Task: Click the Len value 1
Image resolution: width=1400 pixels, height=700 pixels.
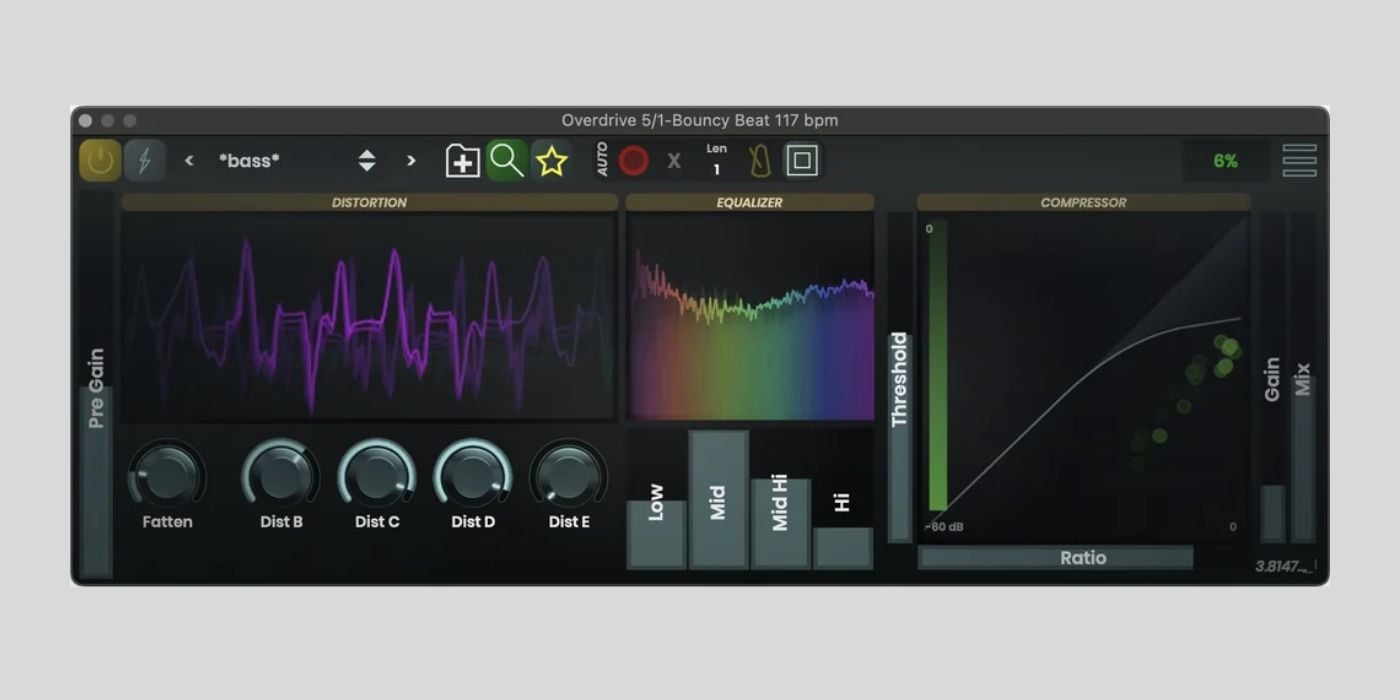Action: (x=716, y=170)
